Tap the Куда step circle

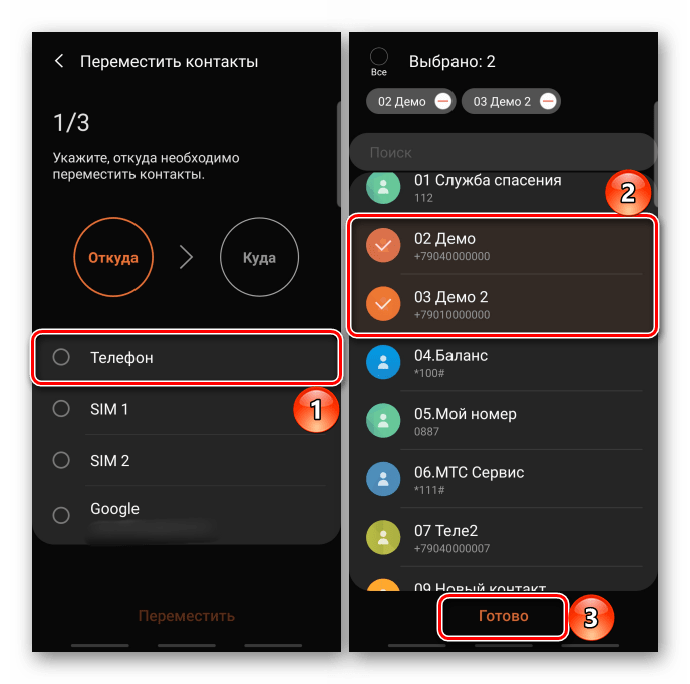pyautogui.click(x=260, y=257)
